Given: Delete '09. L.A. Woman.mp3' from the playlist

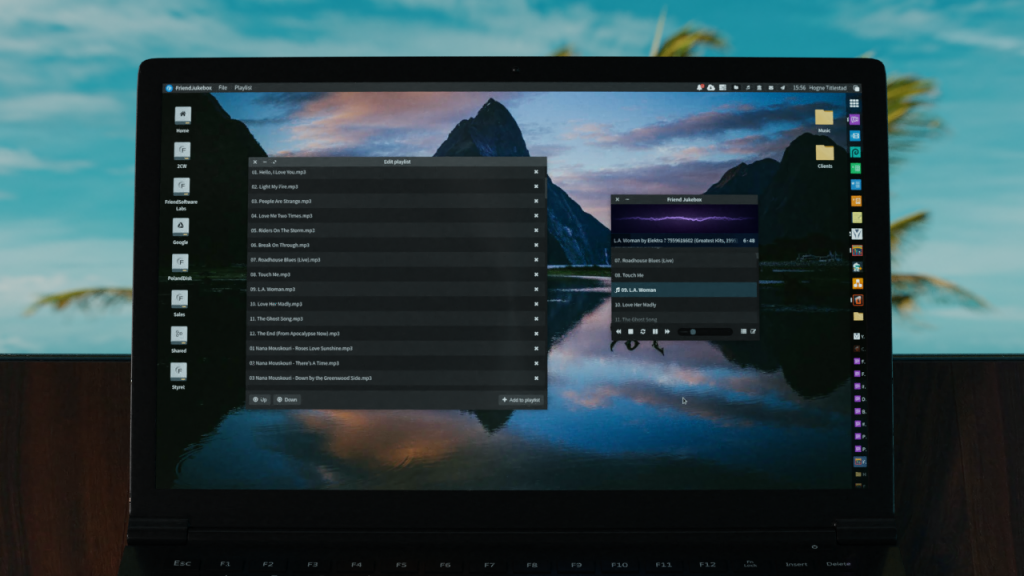Looking at the screenshot, I should point(536,289).
